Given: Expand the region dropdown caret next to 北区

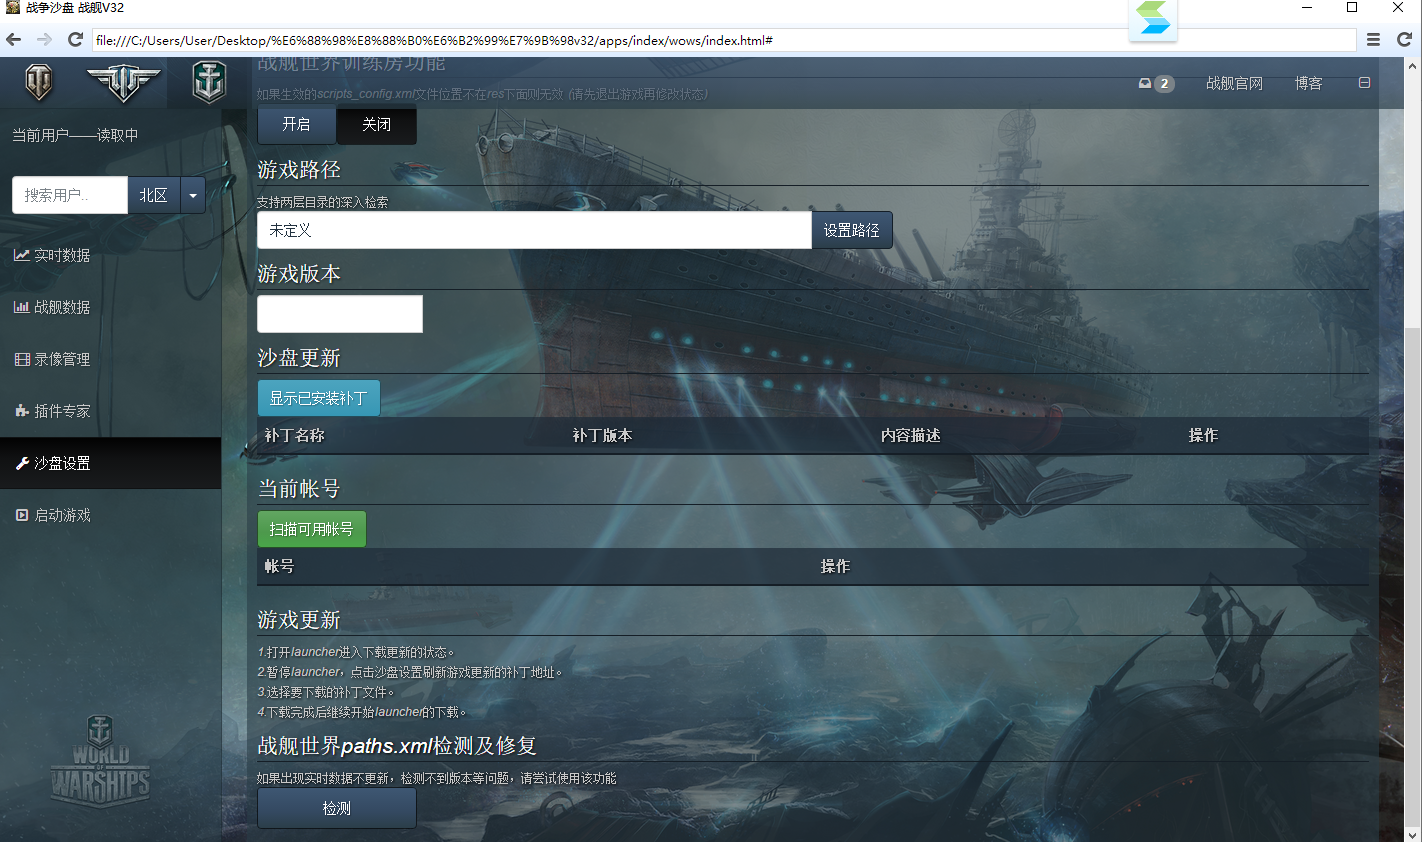Looking at the screenshot, I should point(193,195).
